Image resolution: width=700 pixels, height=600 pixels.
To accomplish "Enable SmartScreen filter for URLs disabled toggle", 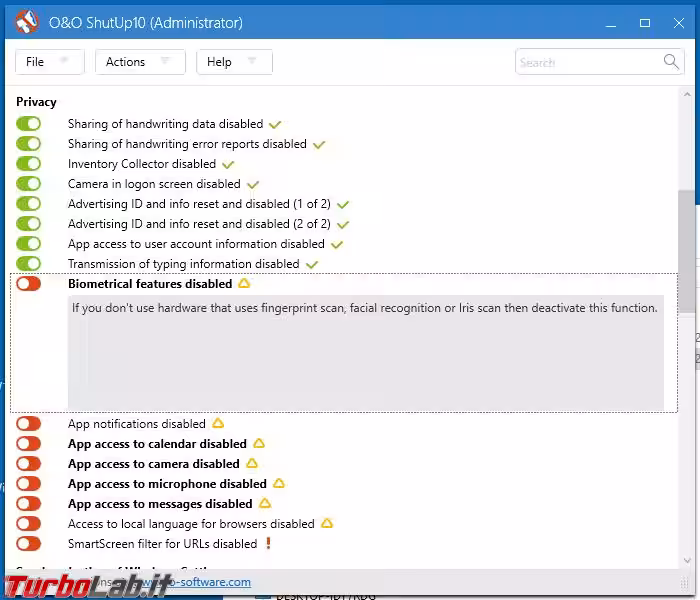I will point(29,544).
